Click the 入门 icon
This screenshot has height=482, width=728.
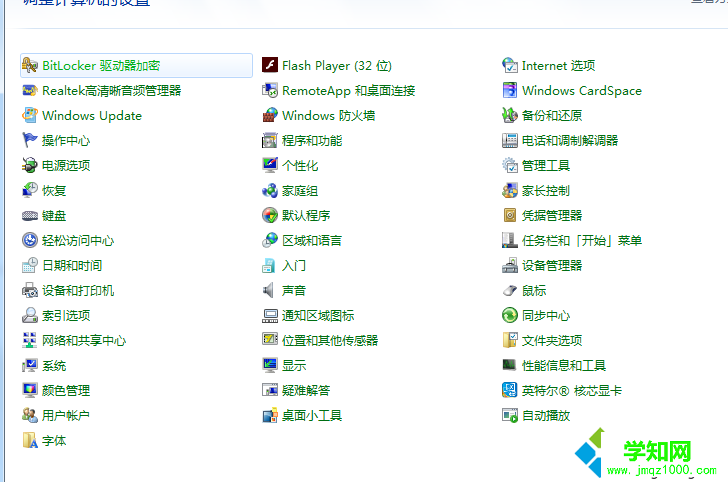pos(270,266)
